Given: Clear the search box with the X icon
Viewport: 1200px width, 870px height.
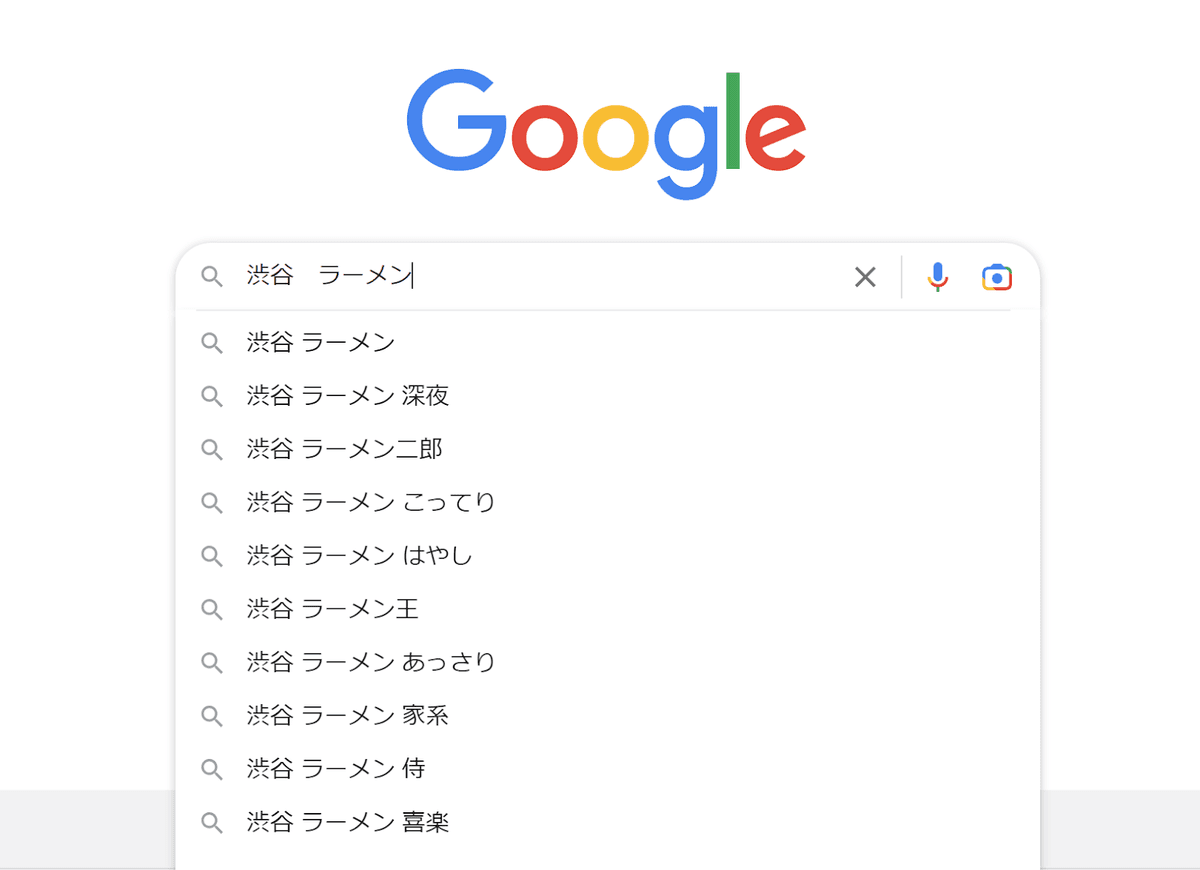Looking at the screenshot, I should click(865, 277).
